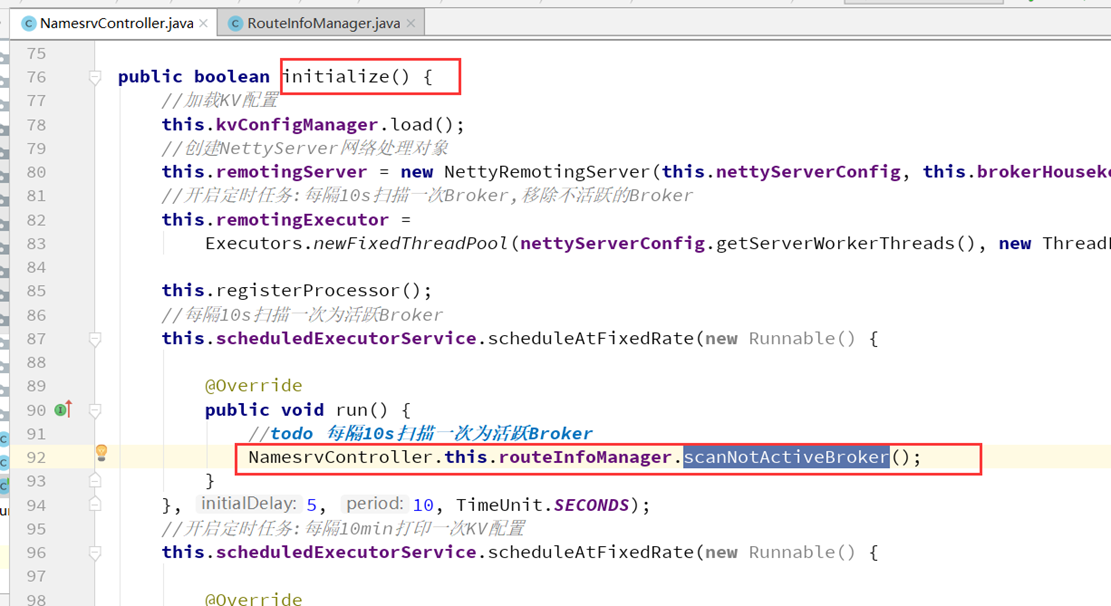
Task: Click the comment on line 95
Action: pyautogui.click(x=343, y=529)
